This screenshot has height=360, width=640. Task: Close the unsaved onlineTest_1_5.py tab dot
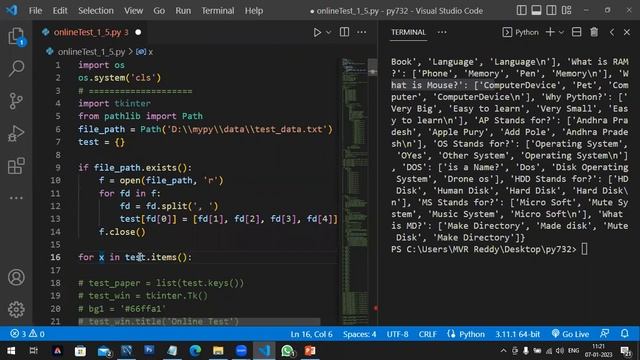pyautogui.click(x=138, y=32)
